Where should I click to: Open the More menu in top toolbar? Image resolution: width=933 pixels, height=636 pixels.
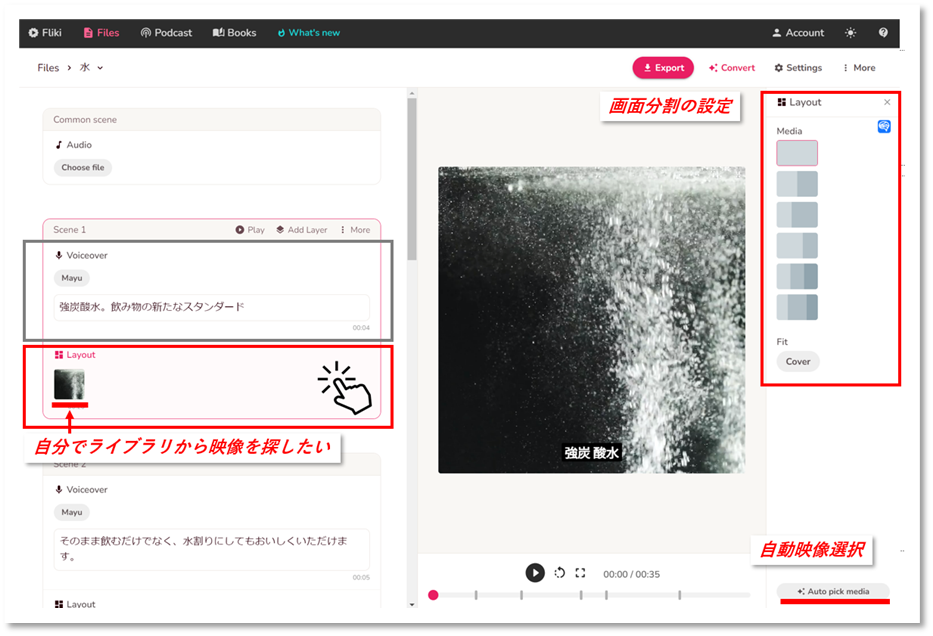[x=858, y=68]
